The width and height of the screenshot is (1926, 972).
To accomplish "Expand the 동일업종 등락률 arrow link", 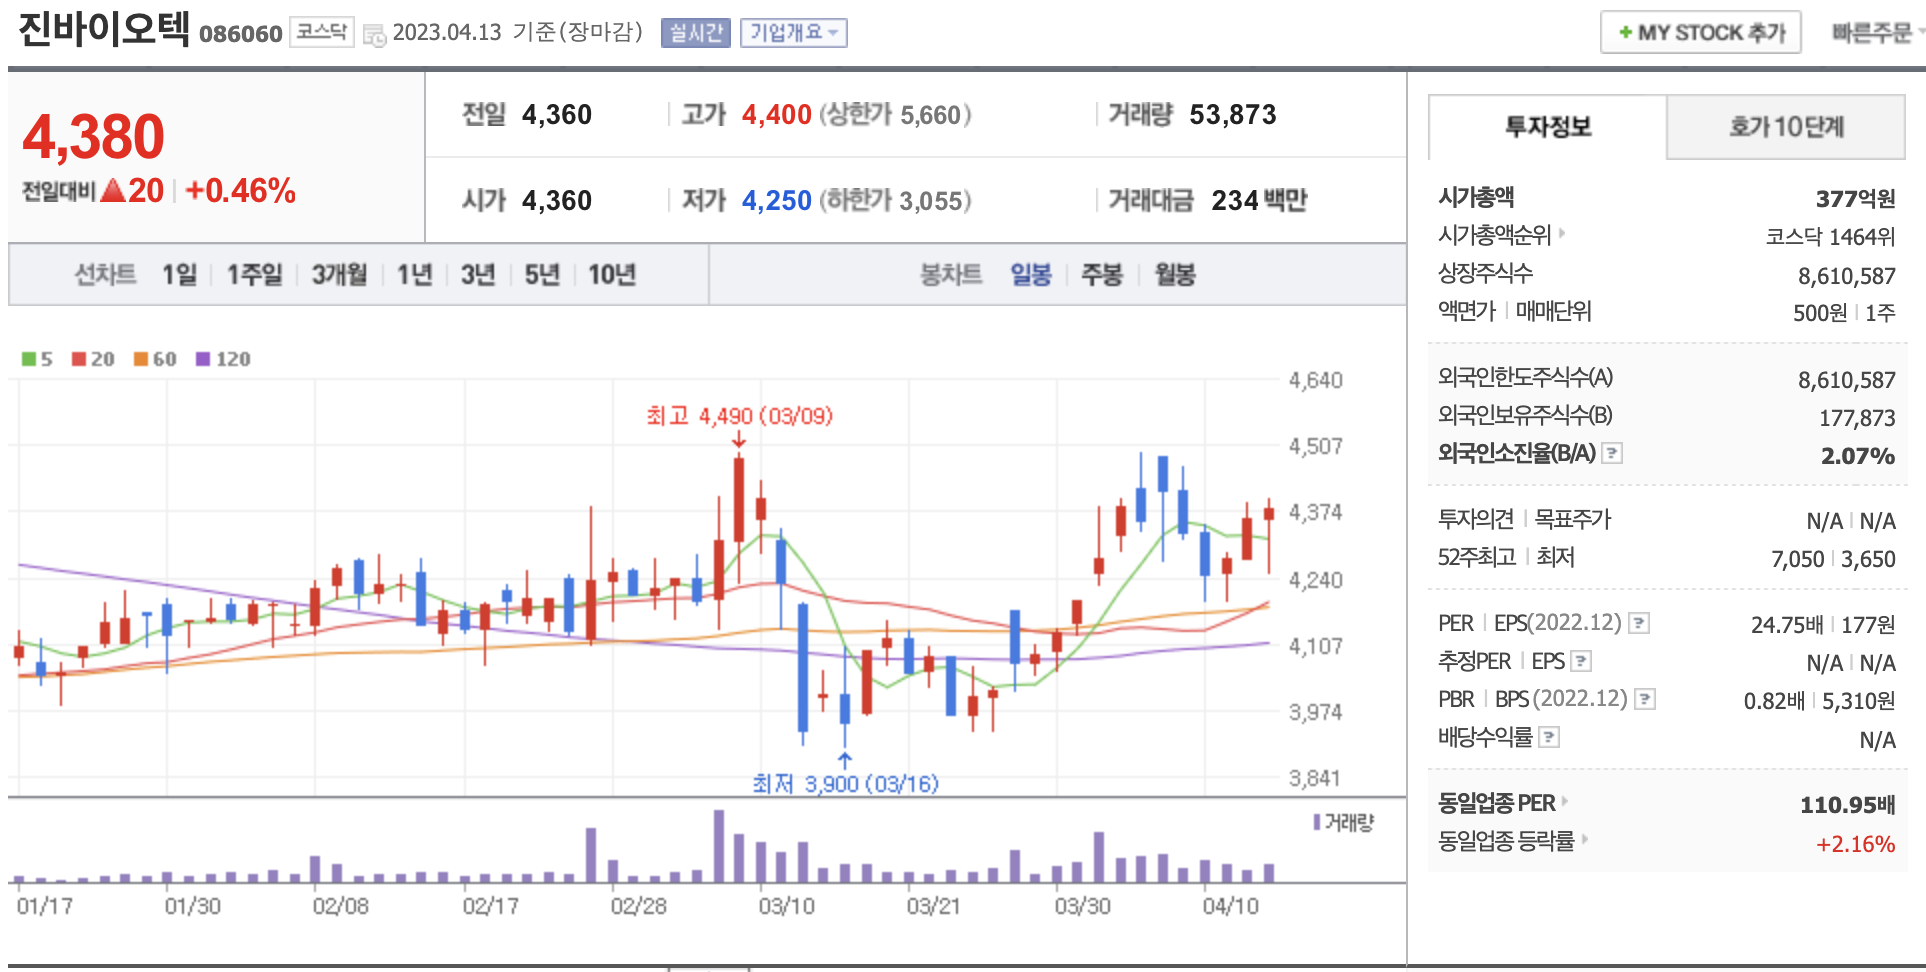I will pos(1584,840).
